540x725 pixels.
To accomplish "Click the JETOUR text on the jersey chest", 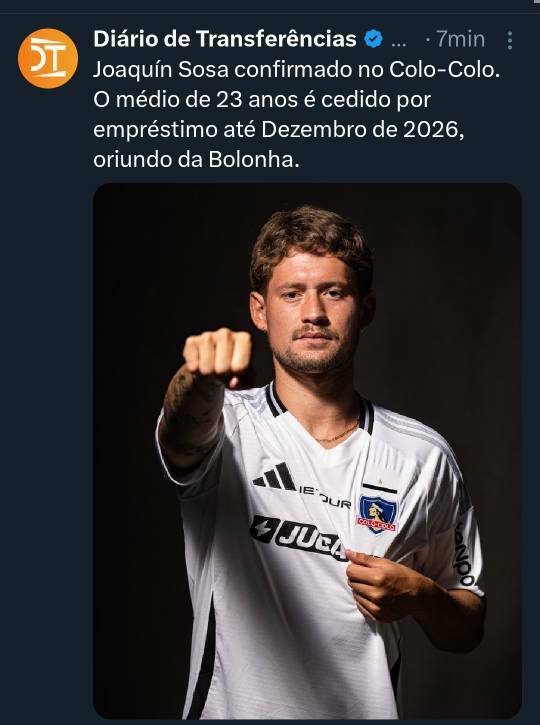I will click(325, 496).
